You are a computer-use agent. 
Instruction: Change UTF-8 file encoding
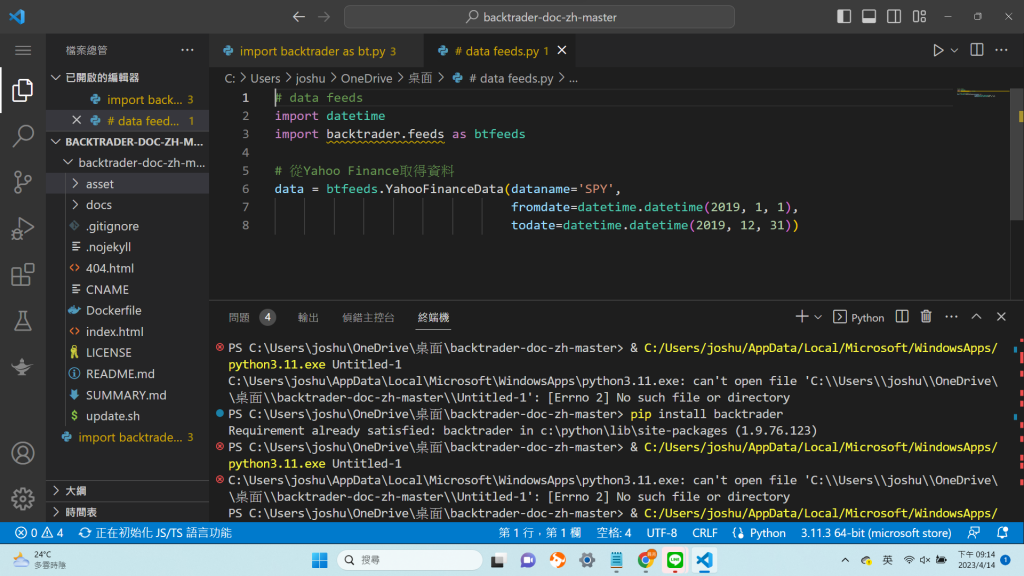point(662,533)
